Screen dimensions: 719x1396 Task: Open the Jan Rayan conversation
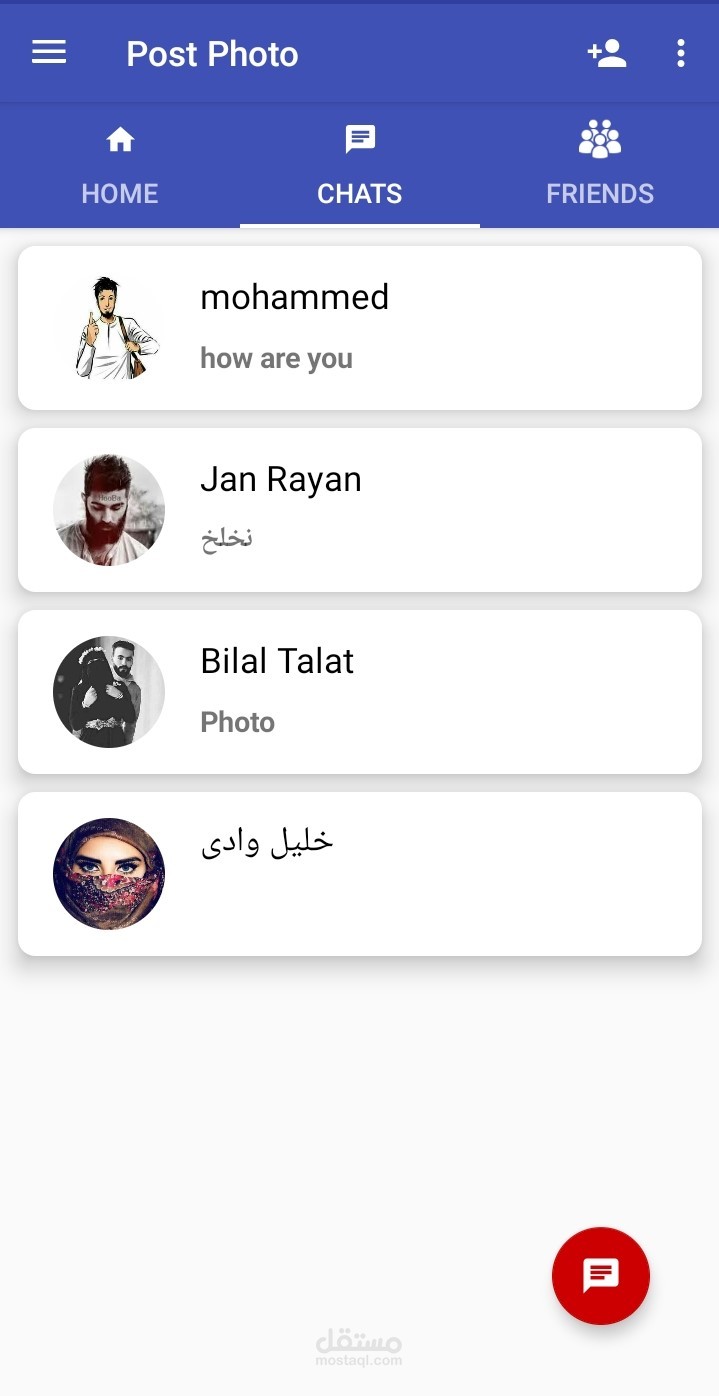click(281, 479)
